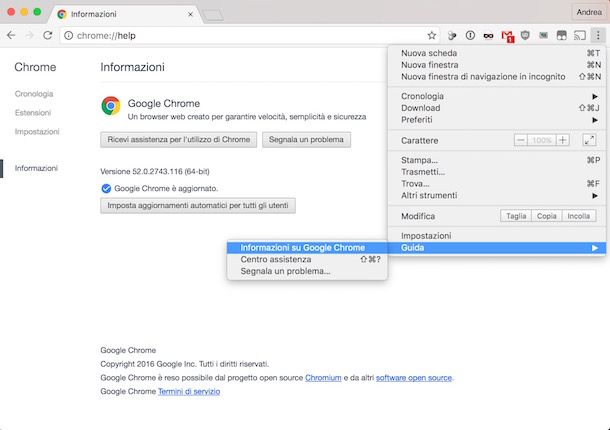Viewport: 610px width, 430px height.
Task: Reload the chrome://help page
Action: point(47,35)
